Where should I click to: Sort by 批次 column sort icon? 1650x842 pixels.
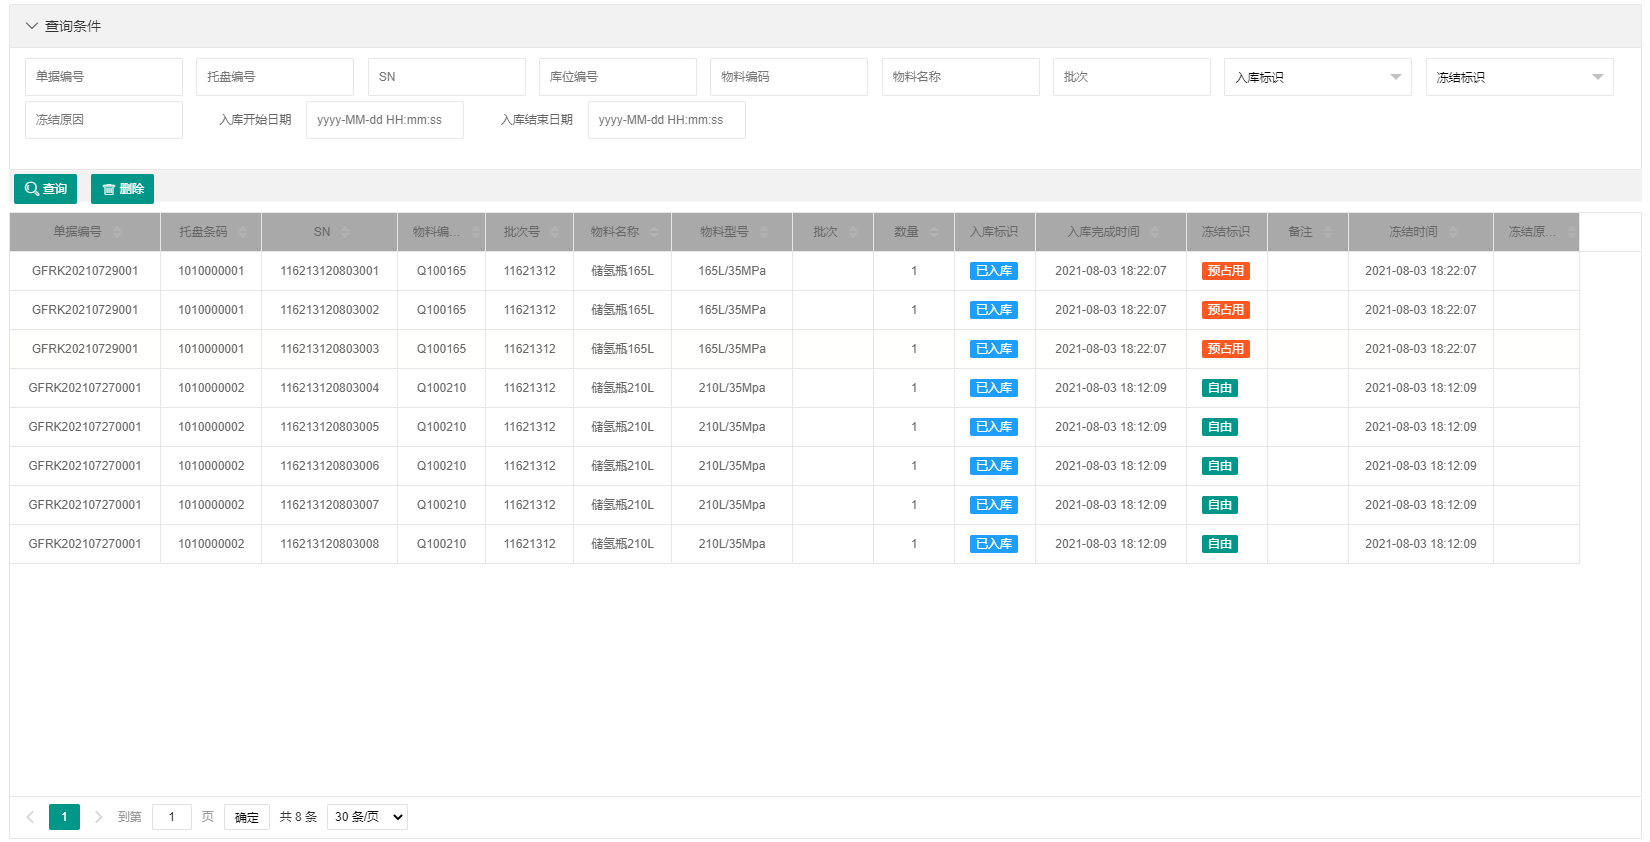click(x=853, y=232)
